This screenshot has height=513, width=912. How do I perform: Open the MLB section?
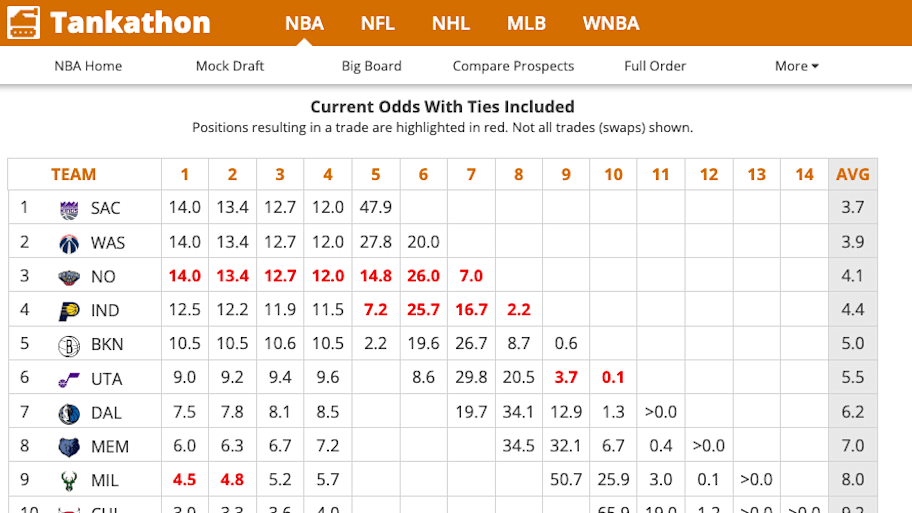coord(526,23)
